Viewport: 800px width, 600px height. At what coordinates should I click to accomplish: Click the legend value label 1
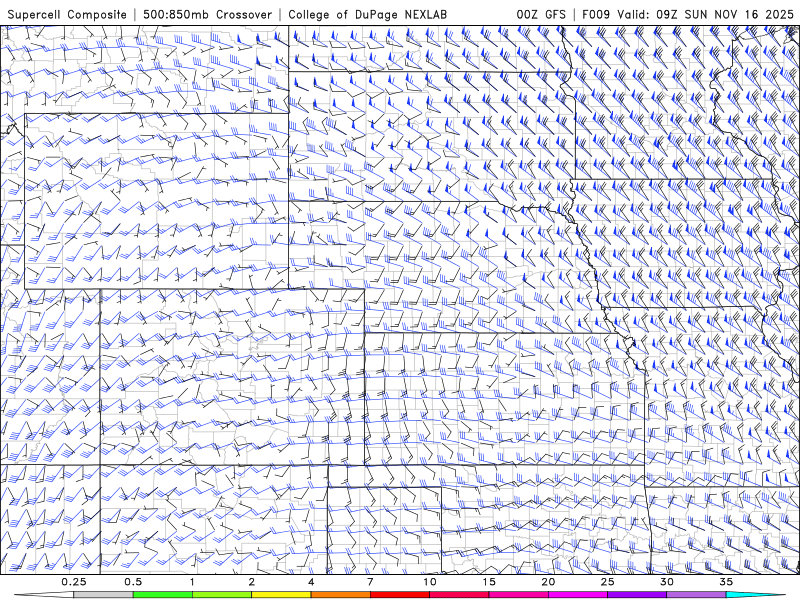coord(192,582)
